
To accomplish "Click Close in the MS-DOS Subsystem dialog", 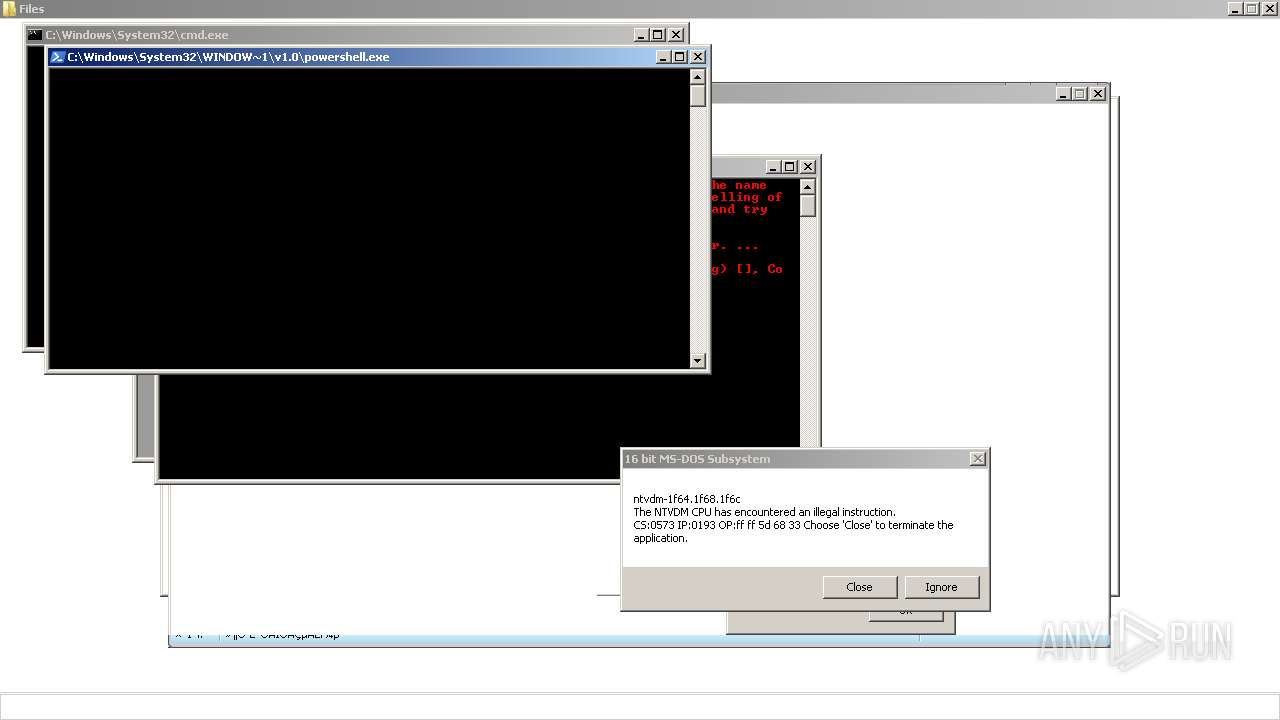I will click(860, 587).
